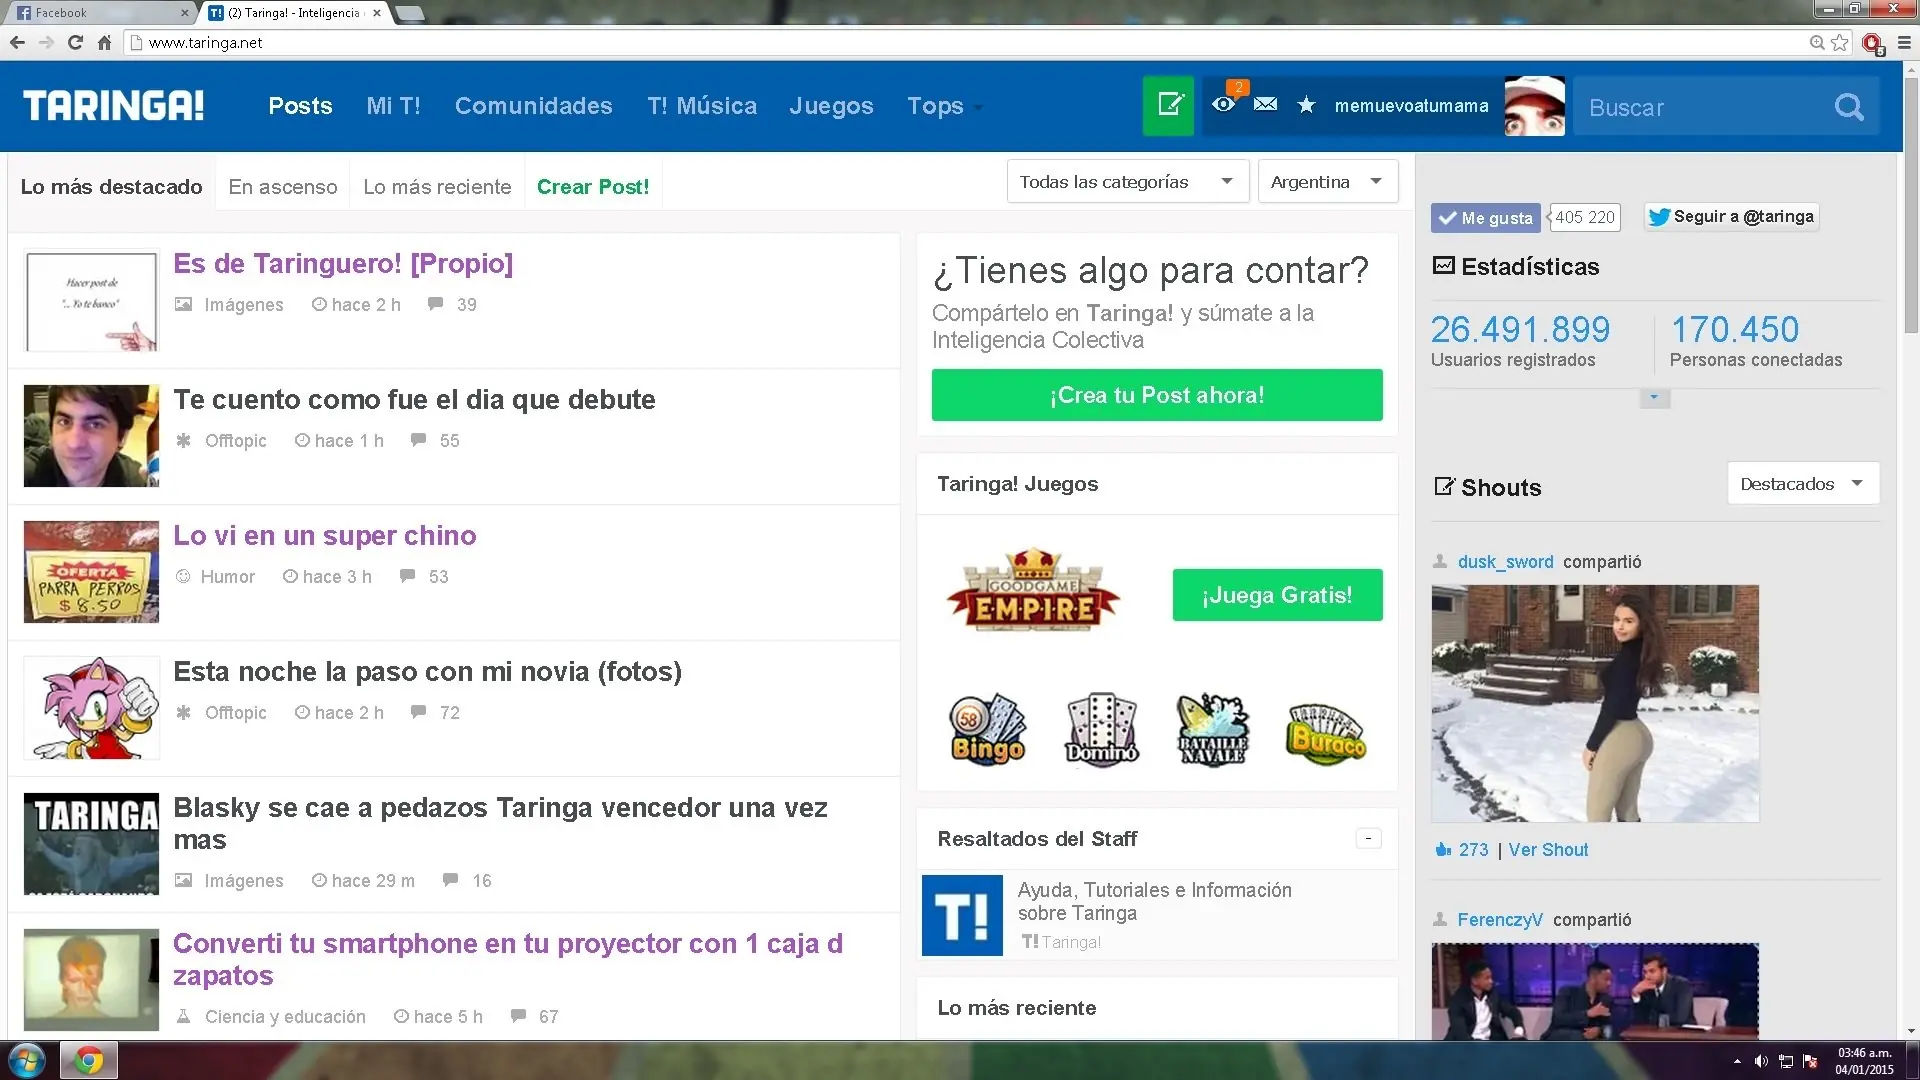This screenshot has width=1920, height=1080.
Task: Open Comunidades menu item
Action: (x=533, y=106)
